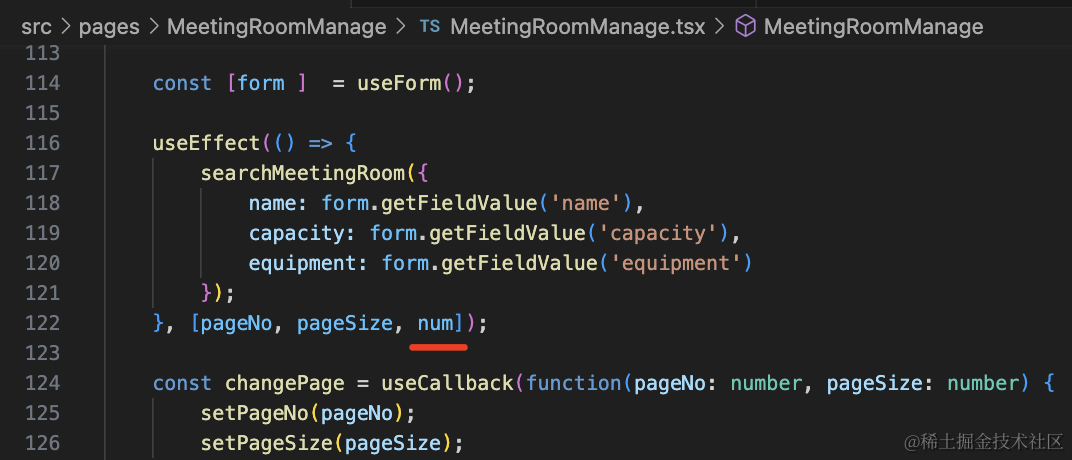Click the chevron after src in breadcrumb
The image size is (1072, 460).
coord(66,27)
